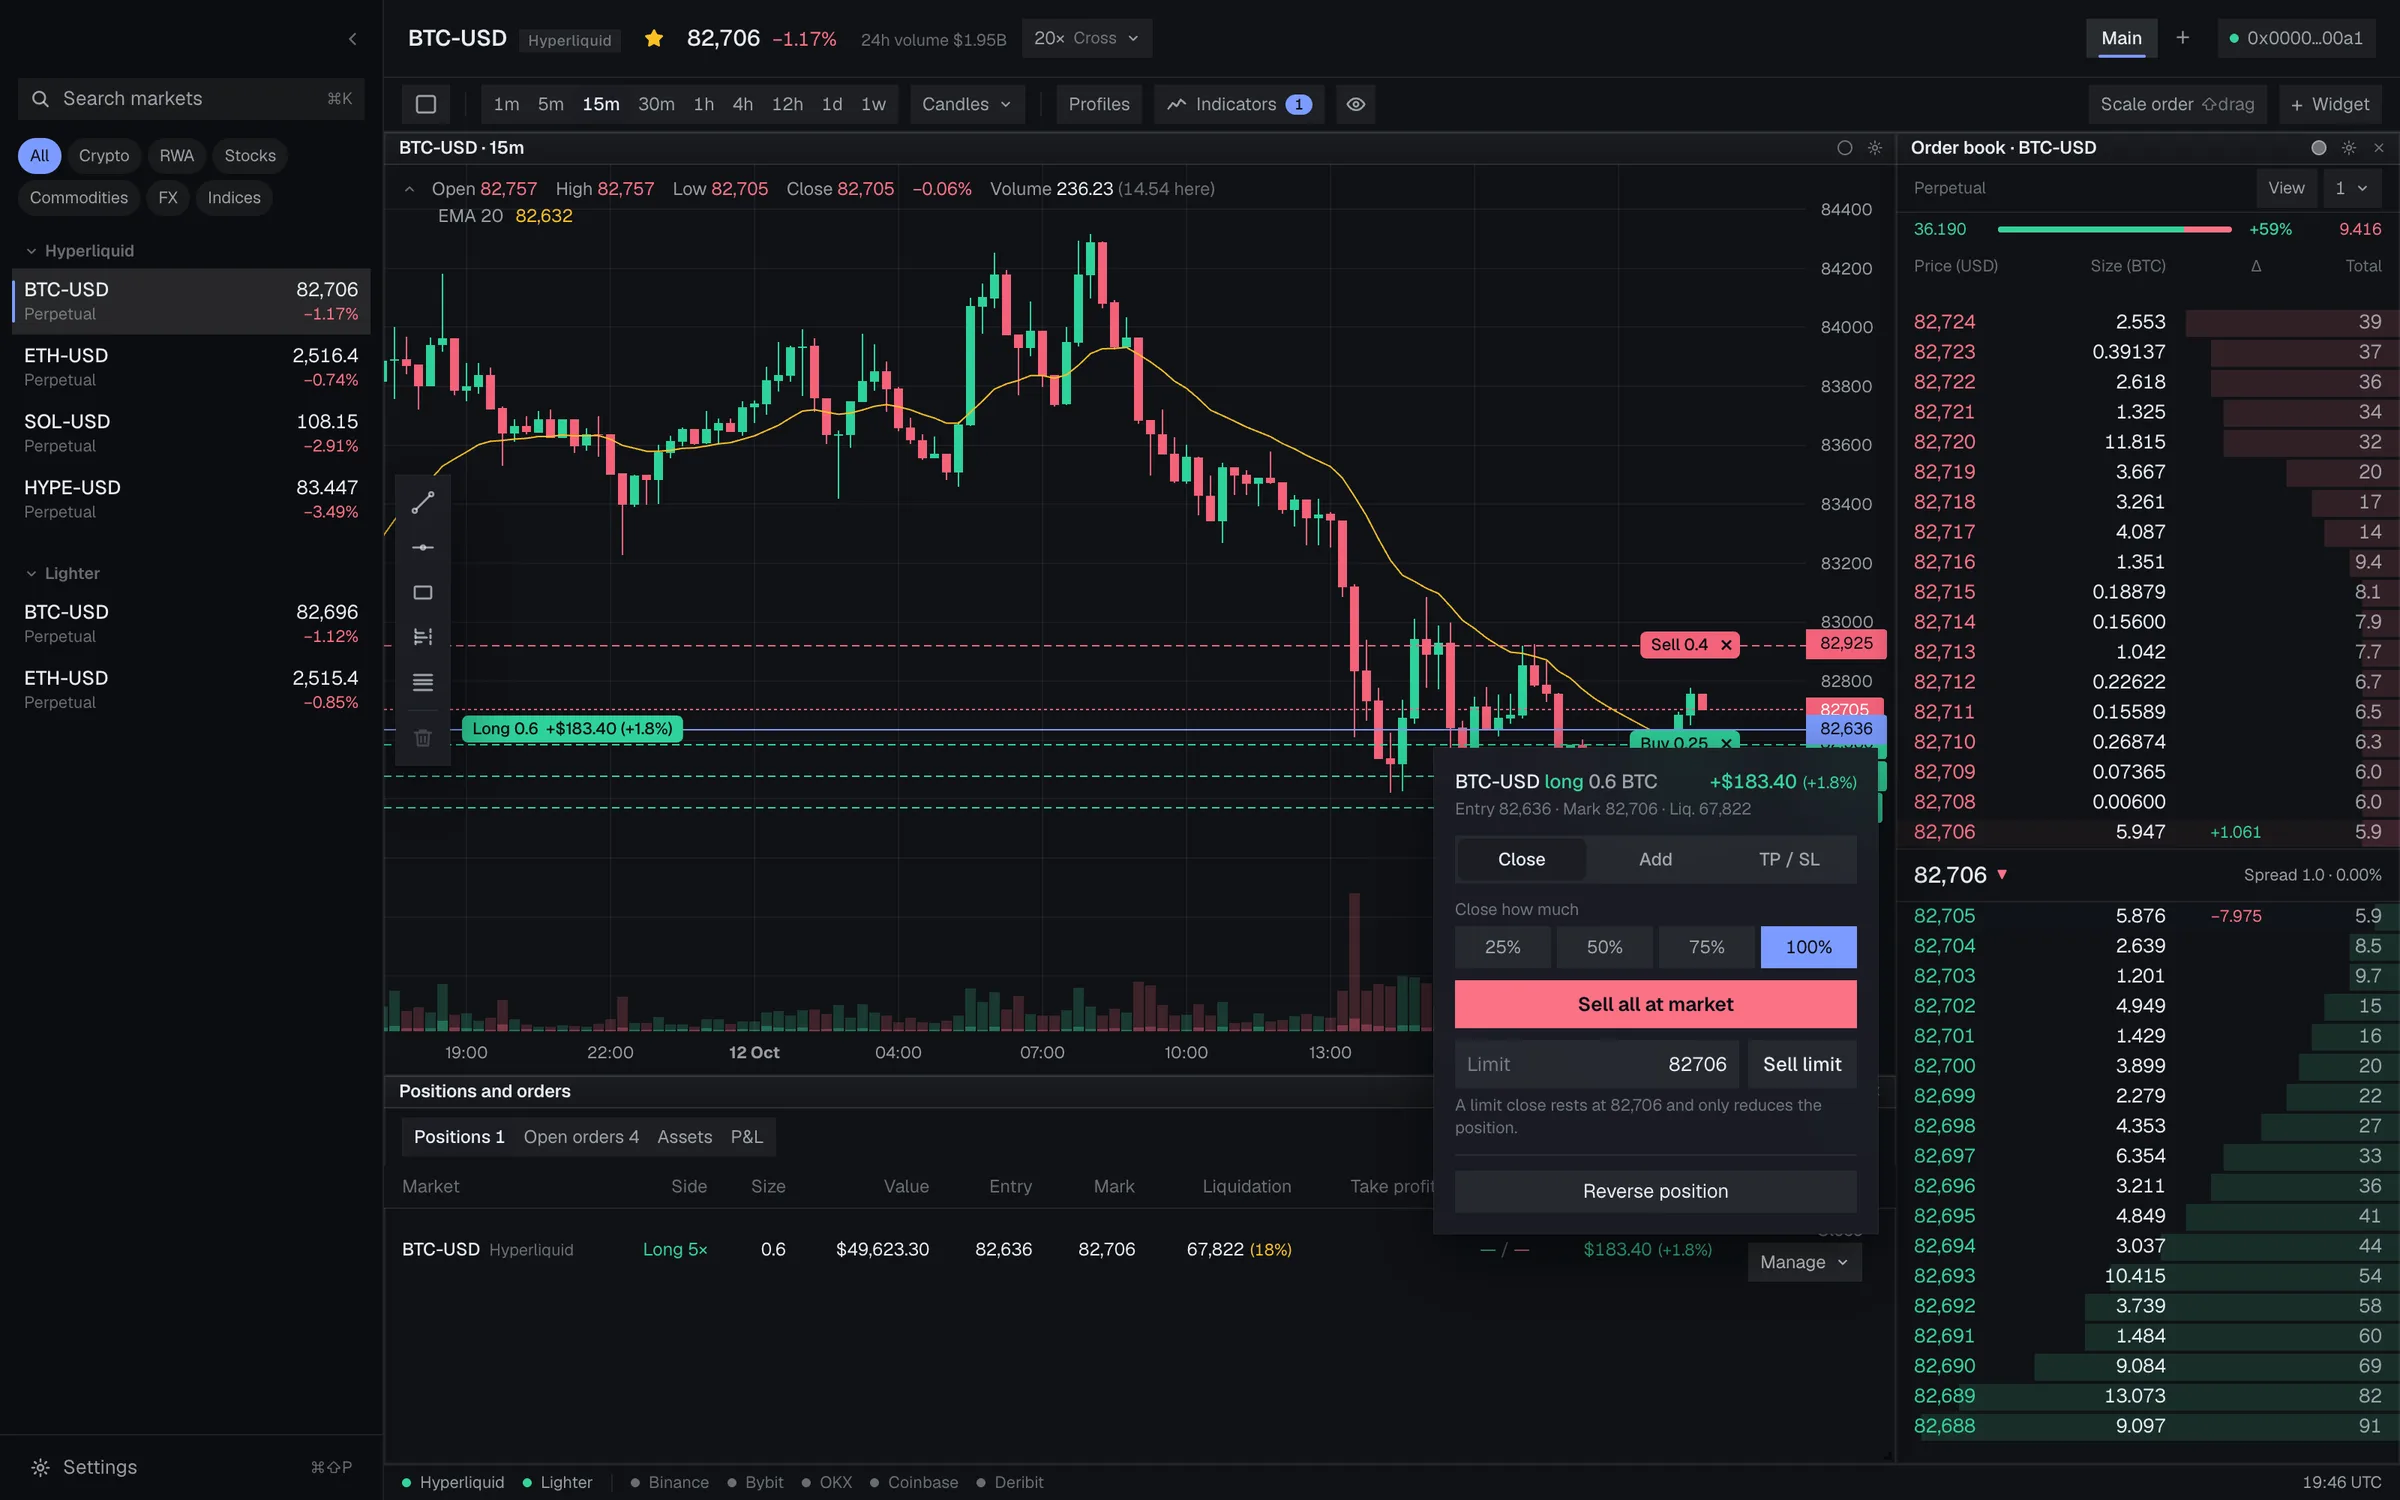Viewport: 2400px width, 1500px height.
Task: Select the 75% close amount
Action: (1707, 947)
